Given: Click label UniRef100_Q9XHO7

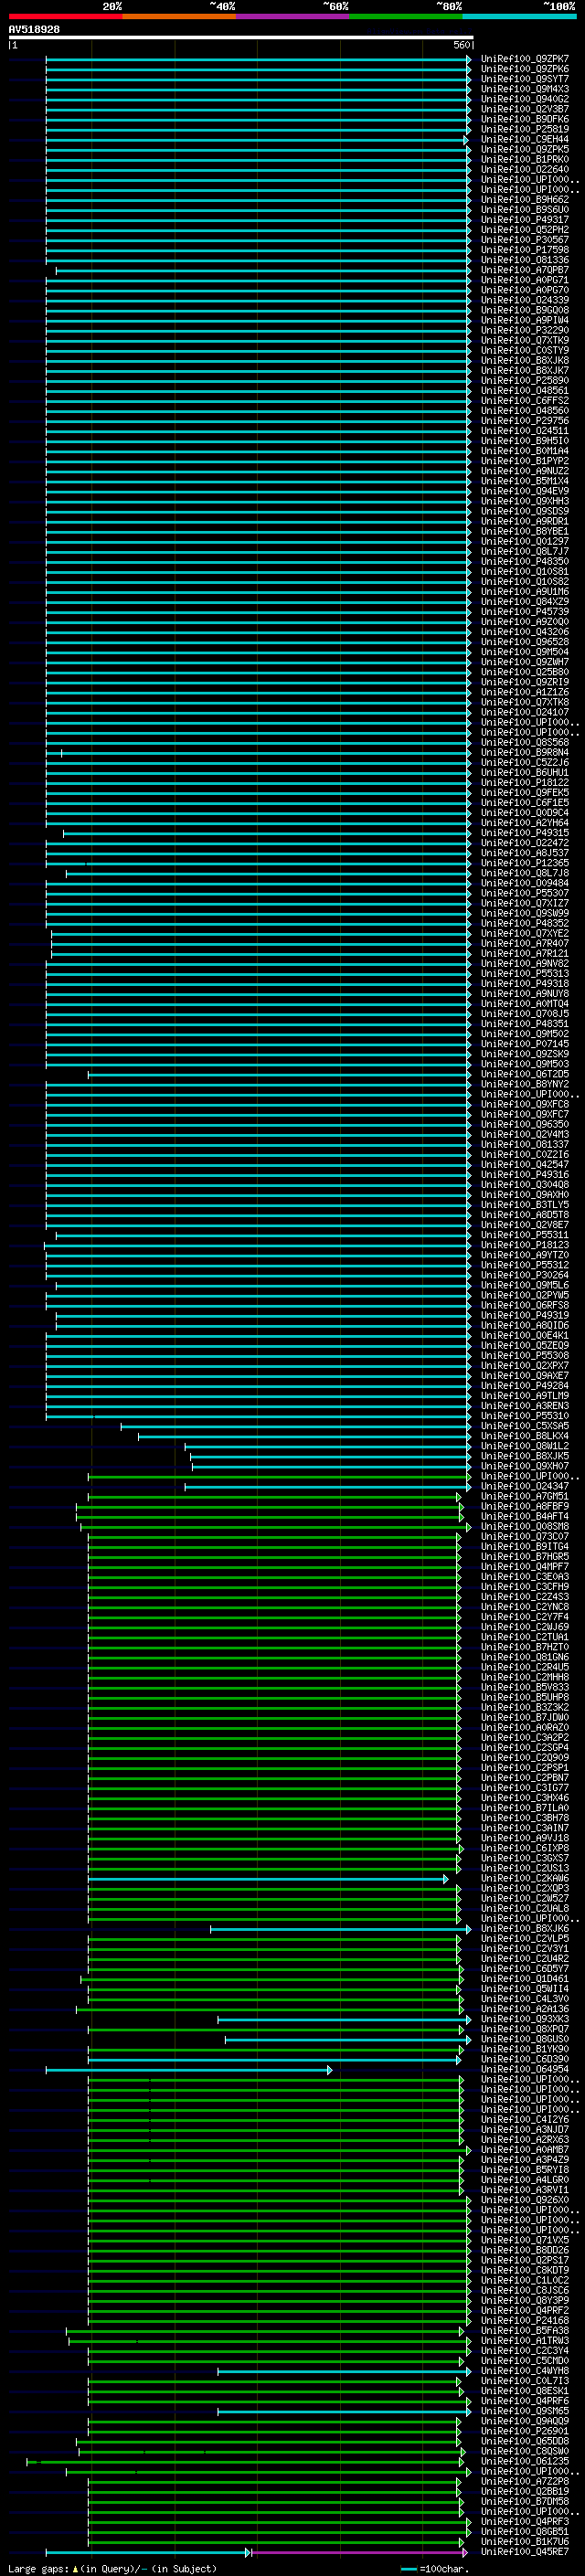Looking at the screenshot, I should (525, 1466).
